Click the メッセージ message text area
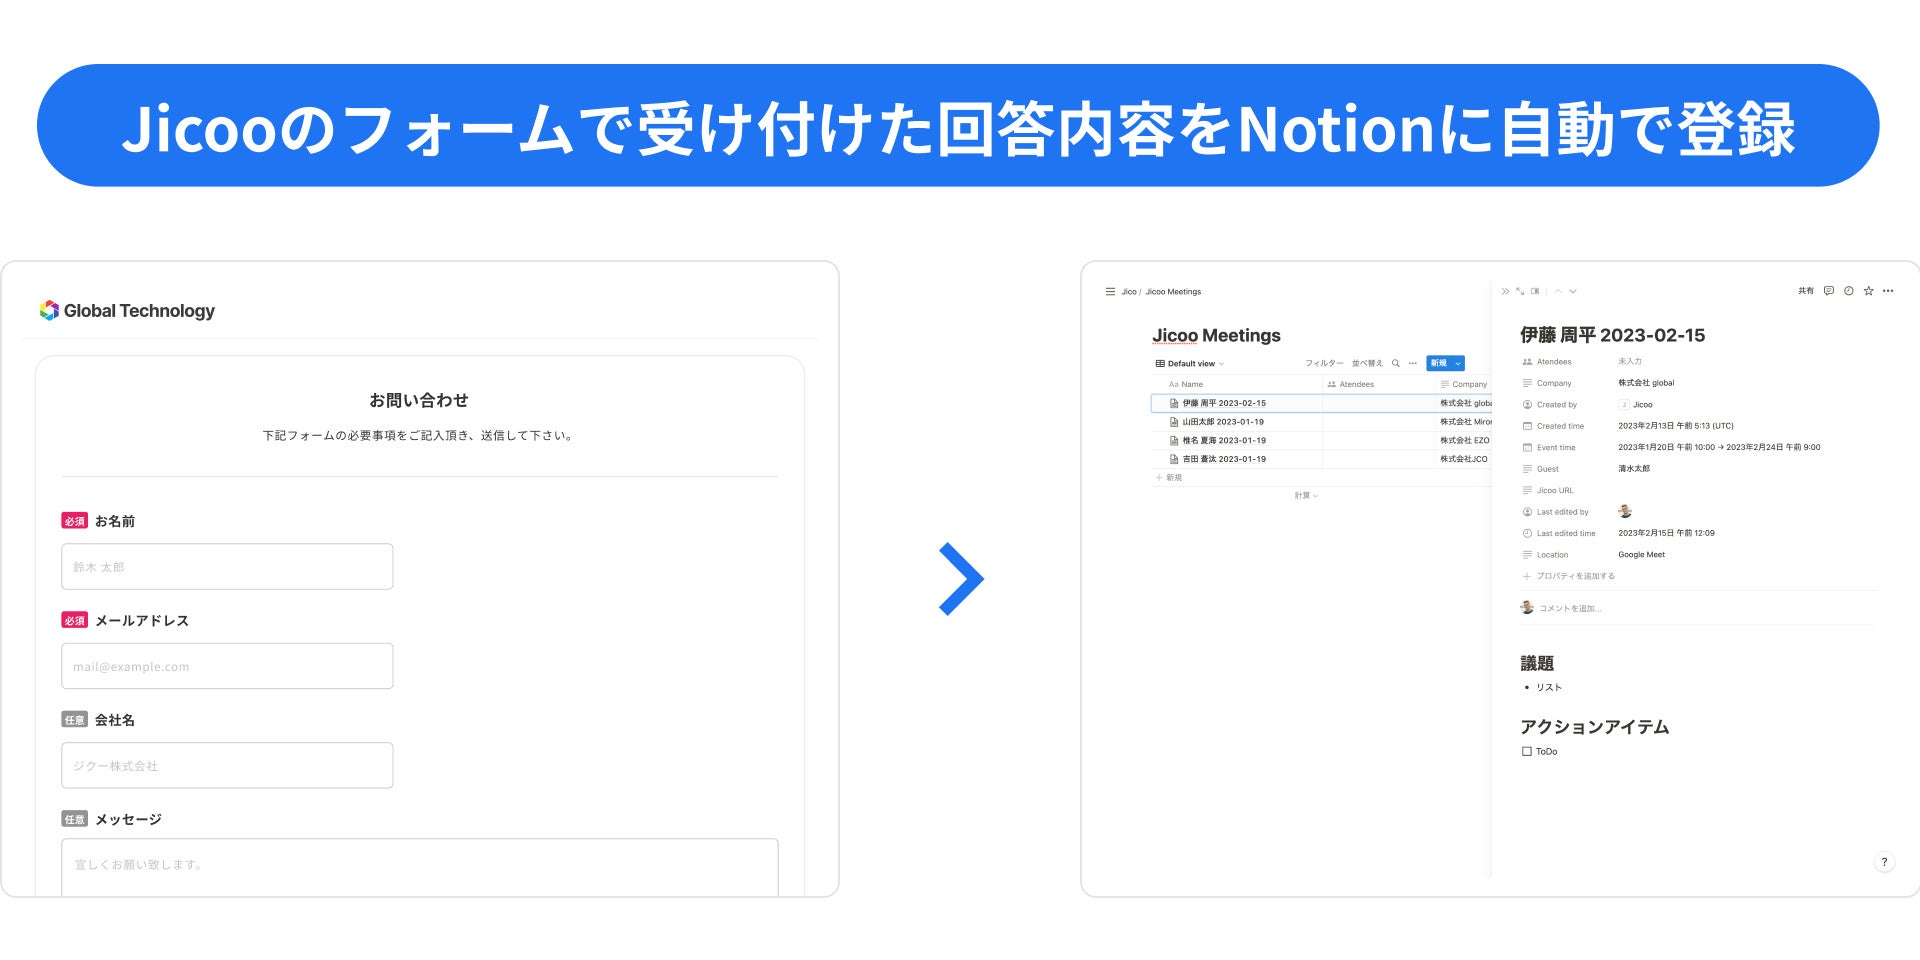 click(420, 867)
